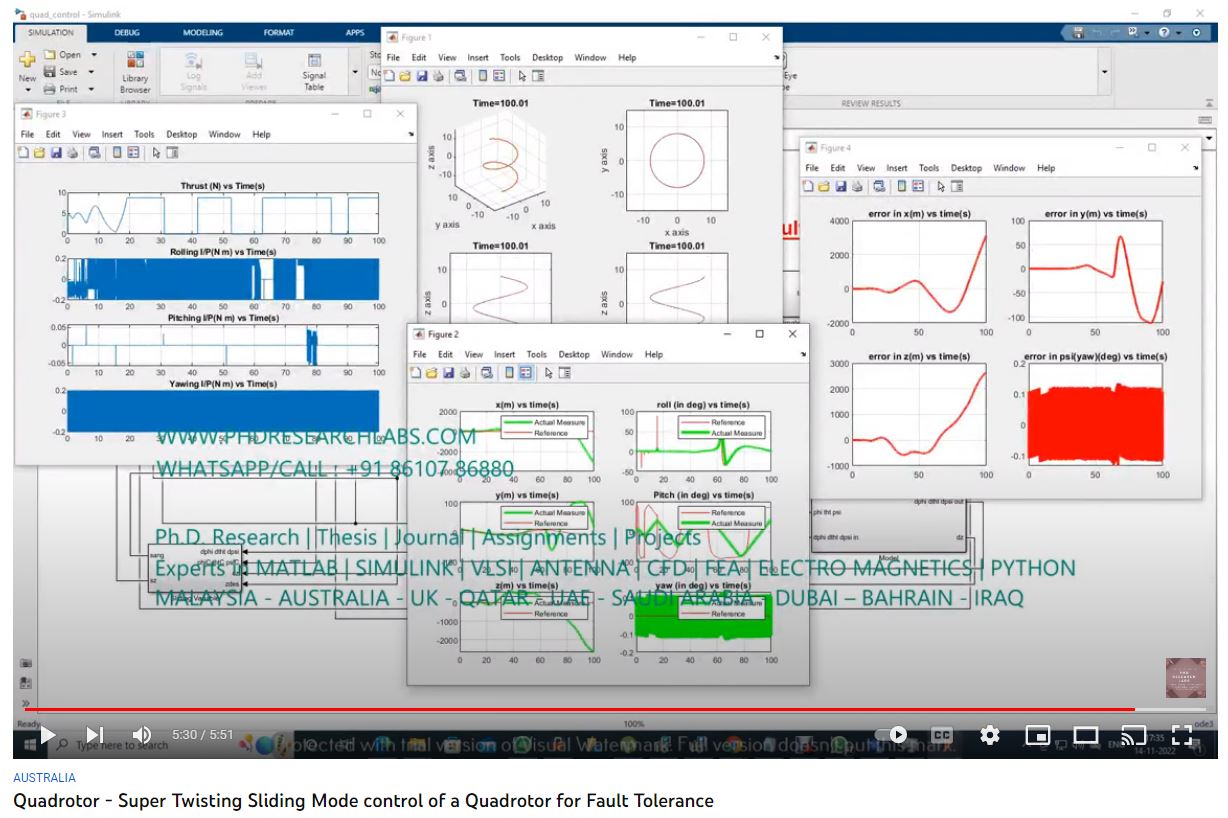
Task: Open Property Inspector in Figure 4 toolbar
Action: tap(957, 186)
